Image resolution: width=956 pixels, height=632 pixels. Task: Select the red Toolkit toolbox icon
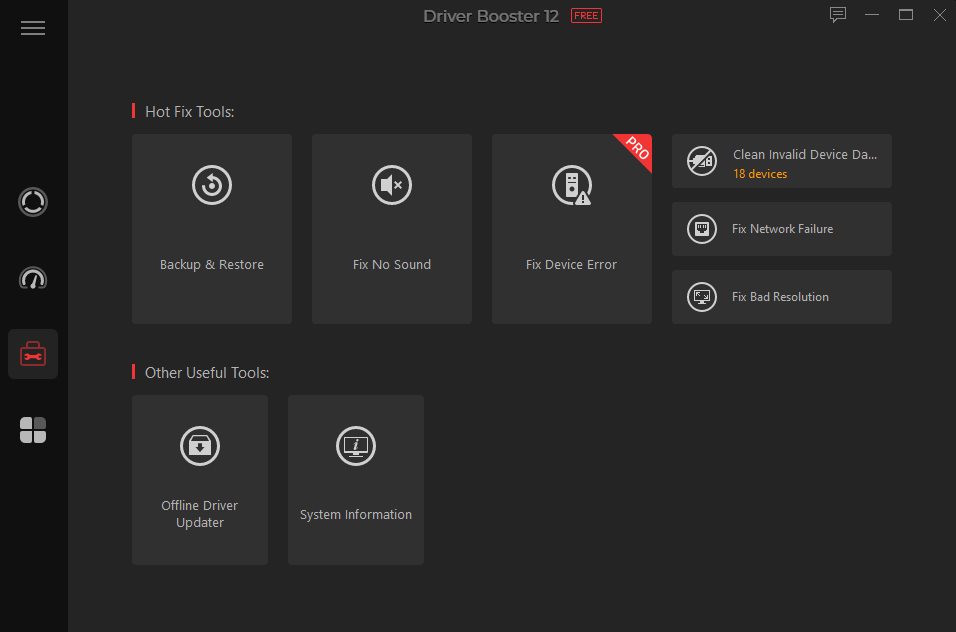(33, 353)
